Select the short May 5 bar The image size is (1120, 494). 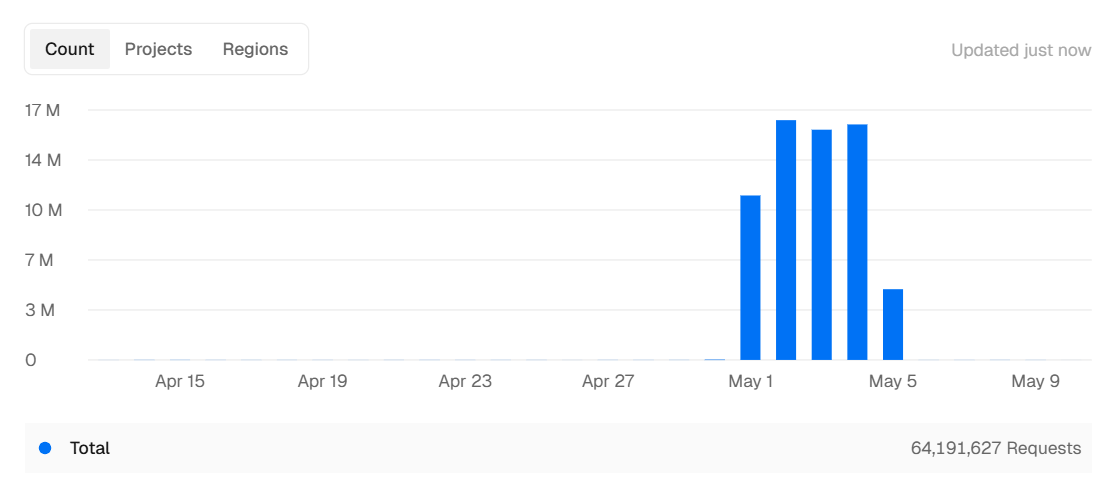coord(893,324)
